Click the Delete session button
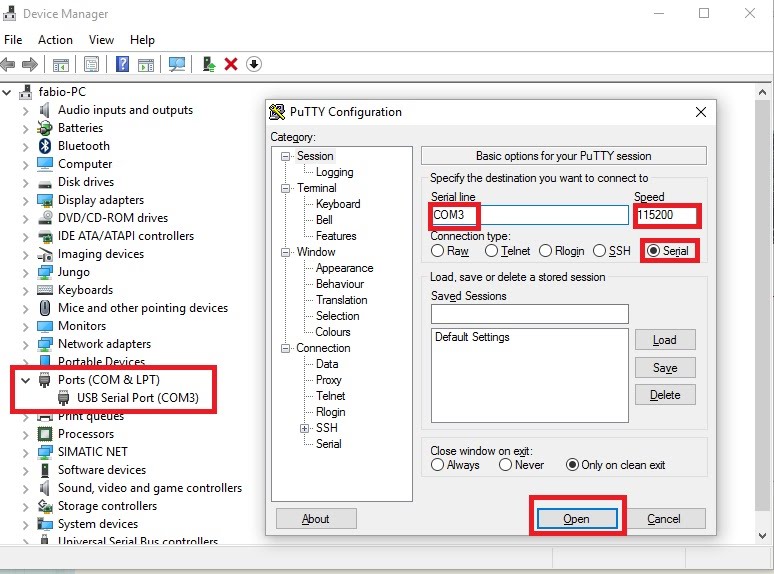The width and height of the screenshot is (774, 574). [x=665, y=395]
